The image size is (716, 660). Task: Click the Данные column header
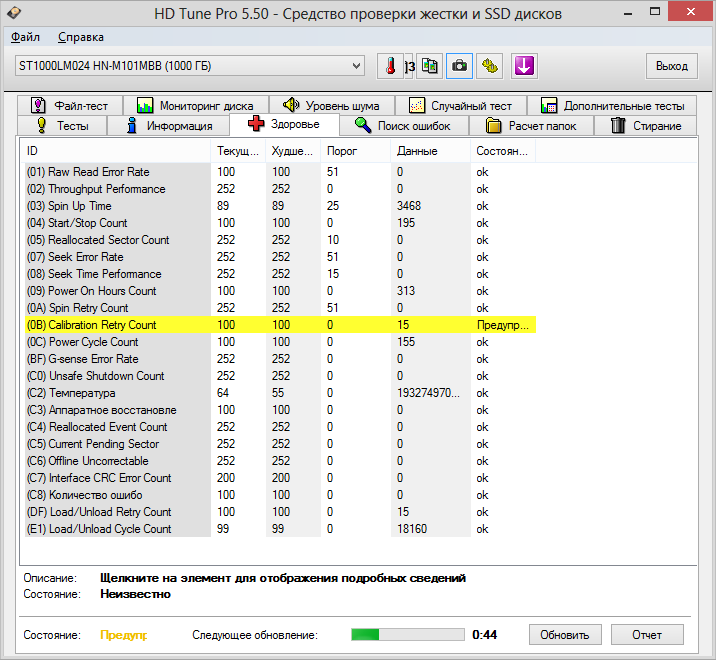click(430, 151)
